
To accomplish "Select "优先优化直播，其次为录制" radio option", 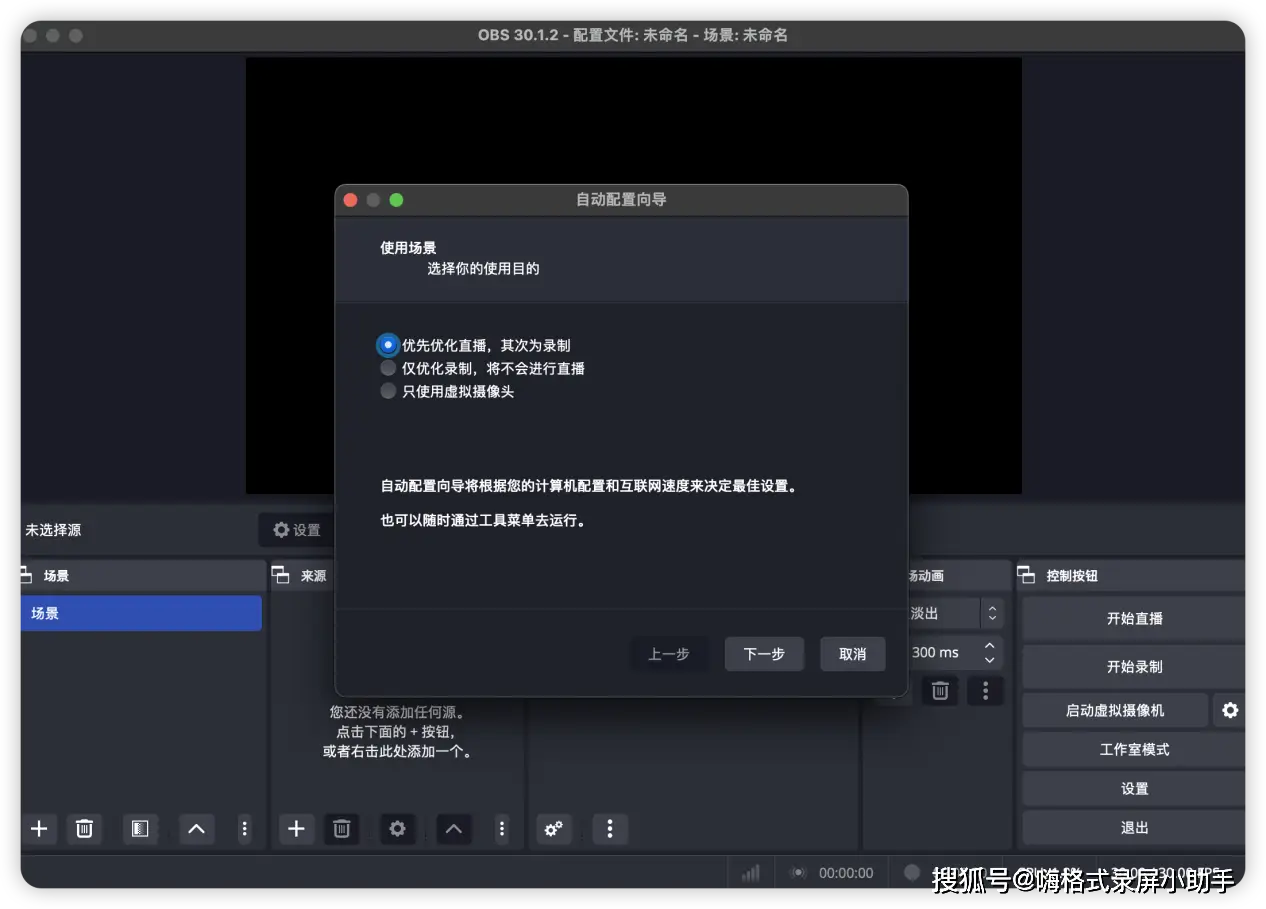I will click(x=388, y=345).
